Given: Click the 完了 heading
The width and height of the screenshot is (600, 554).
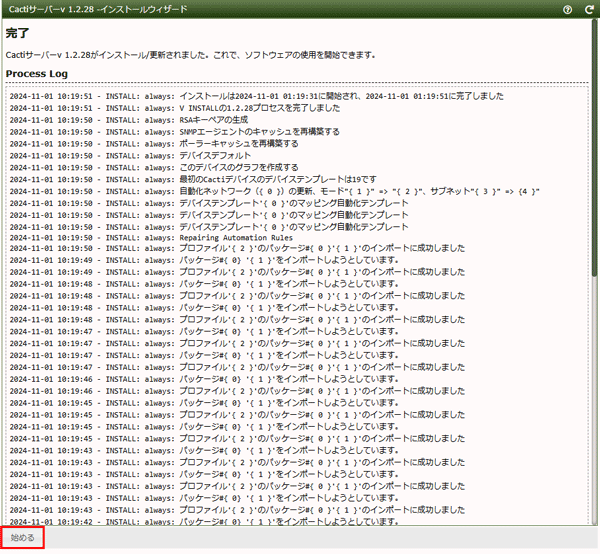Looking at the screenshot, I should (17, 33).
